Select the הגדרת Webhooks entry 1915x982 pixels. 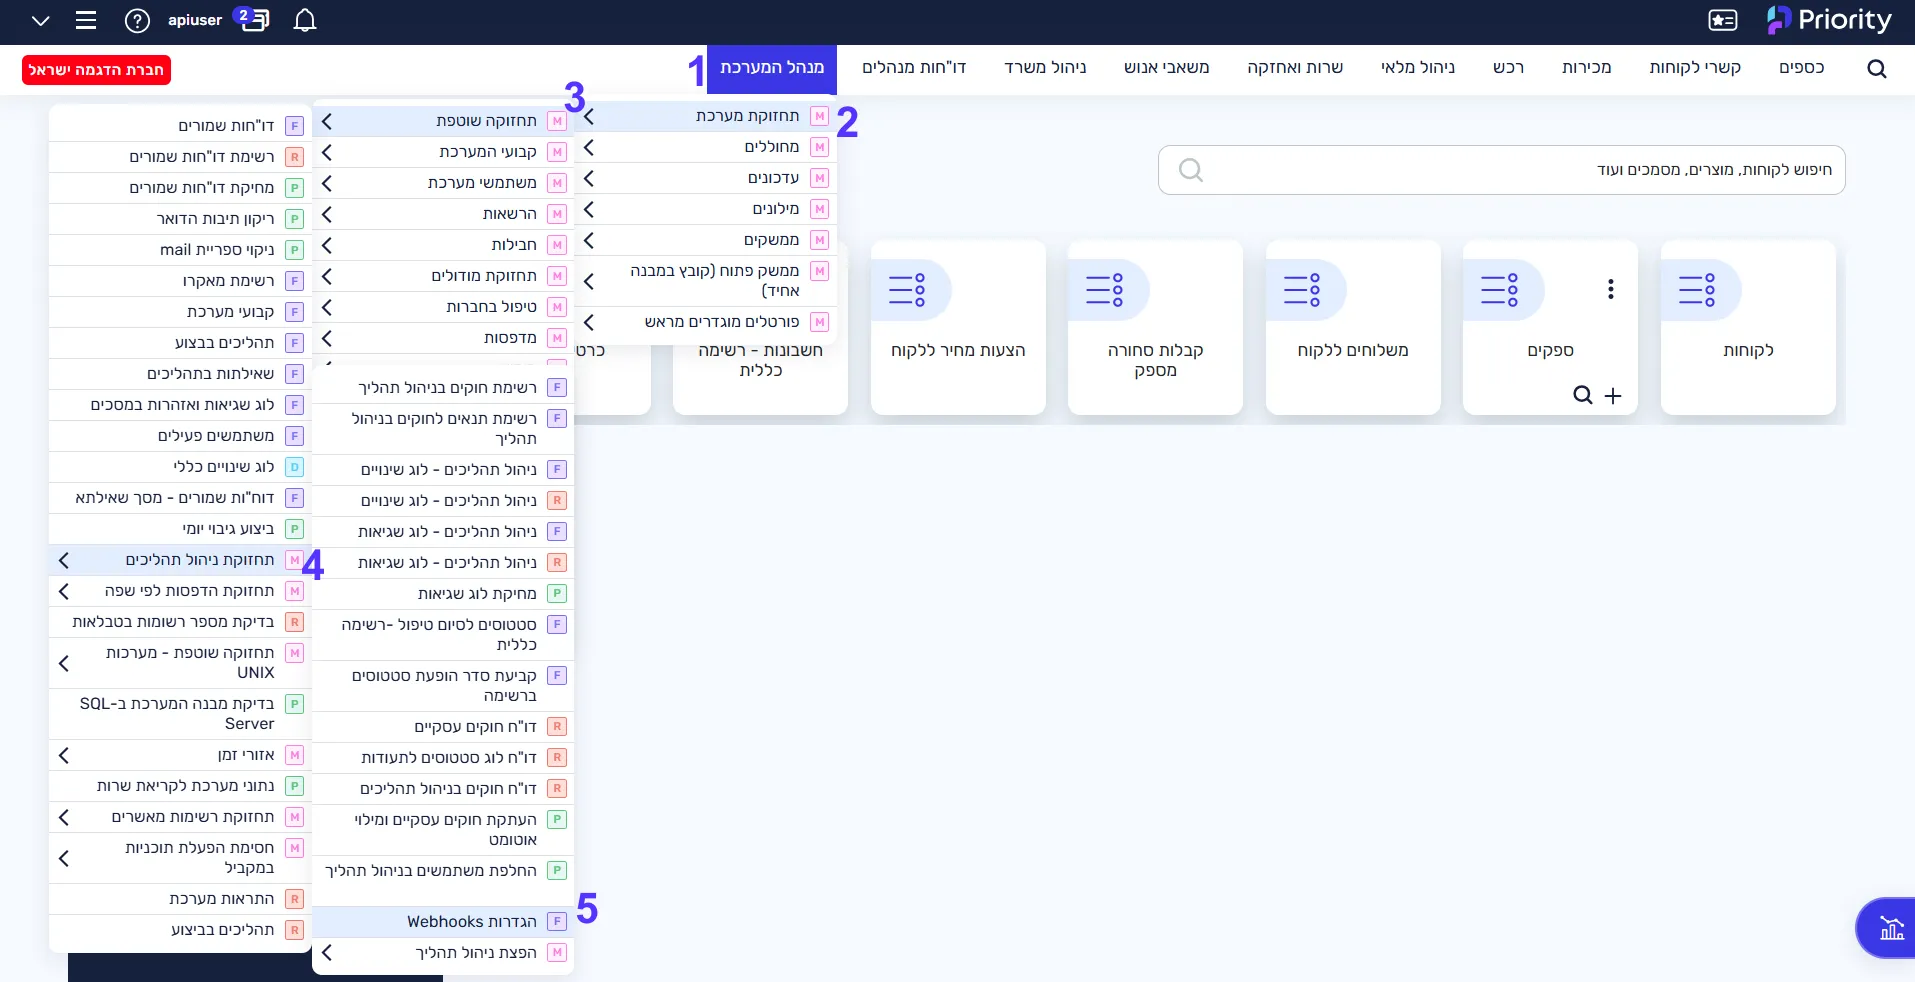[443, 922]
